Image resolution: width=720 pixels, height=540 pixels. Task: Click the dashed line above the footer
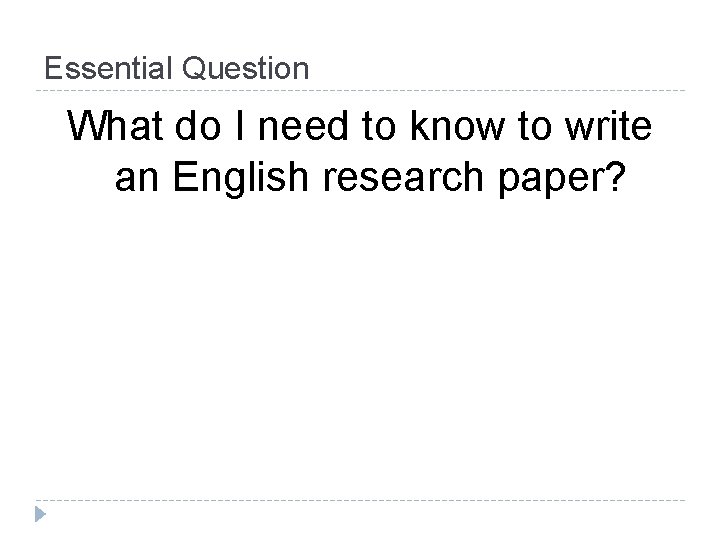pos(360,500)
